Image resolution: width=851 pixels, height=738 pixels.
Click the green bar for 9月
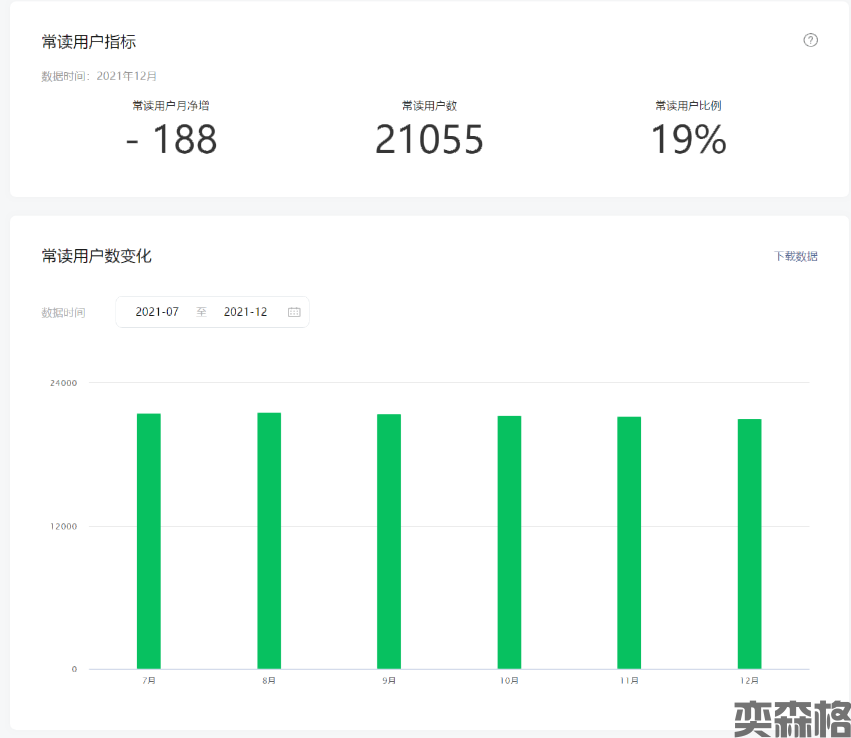click(x=389, y=541)
